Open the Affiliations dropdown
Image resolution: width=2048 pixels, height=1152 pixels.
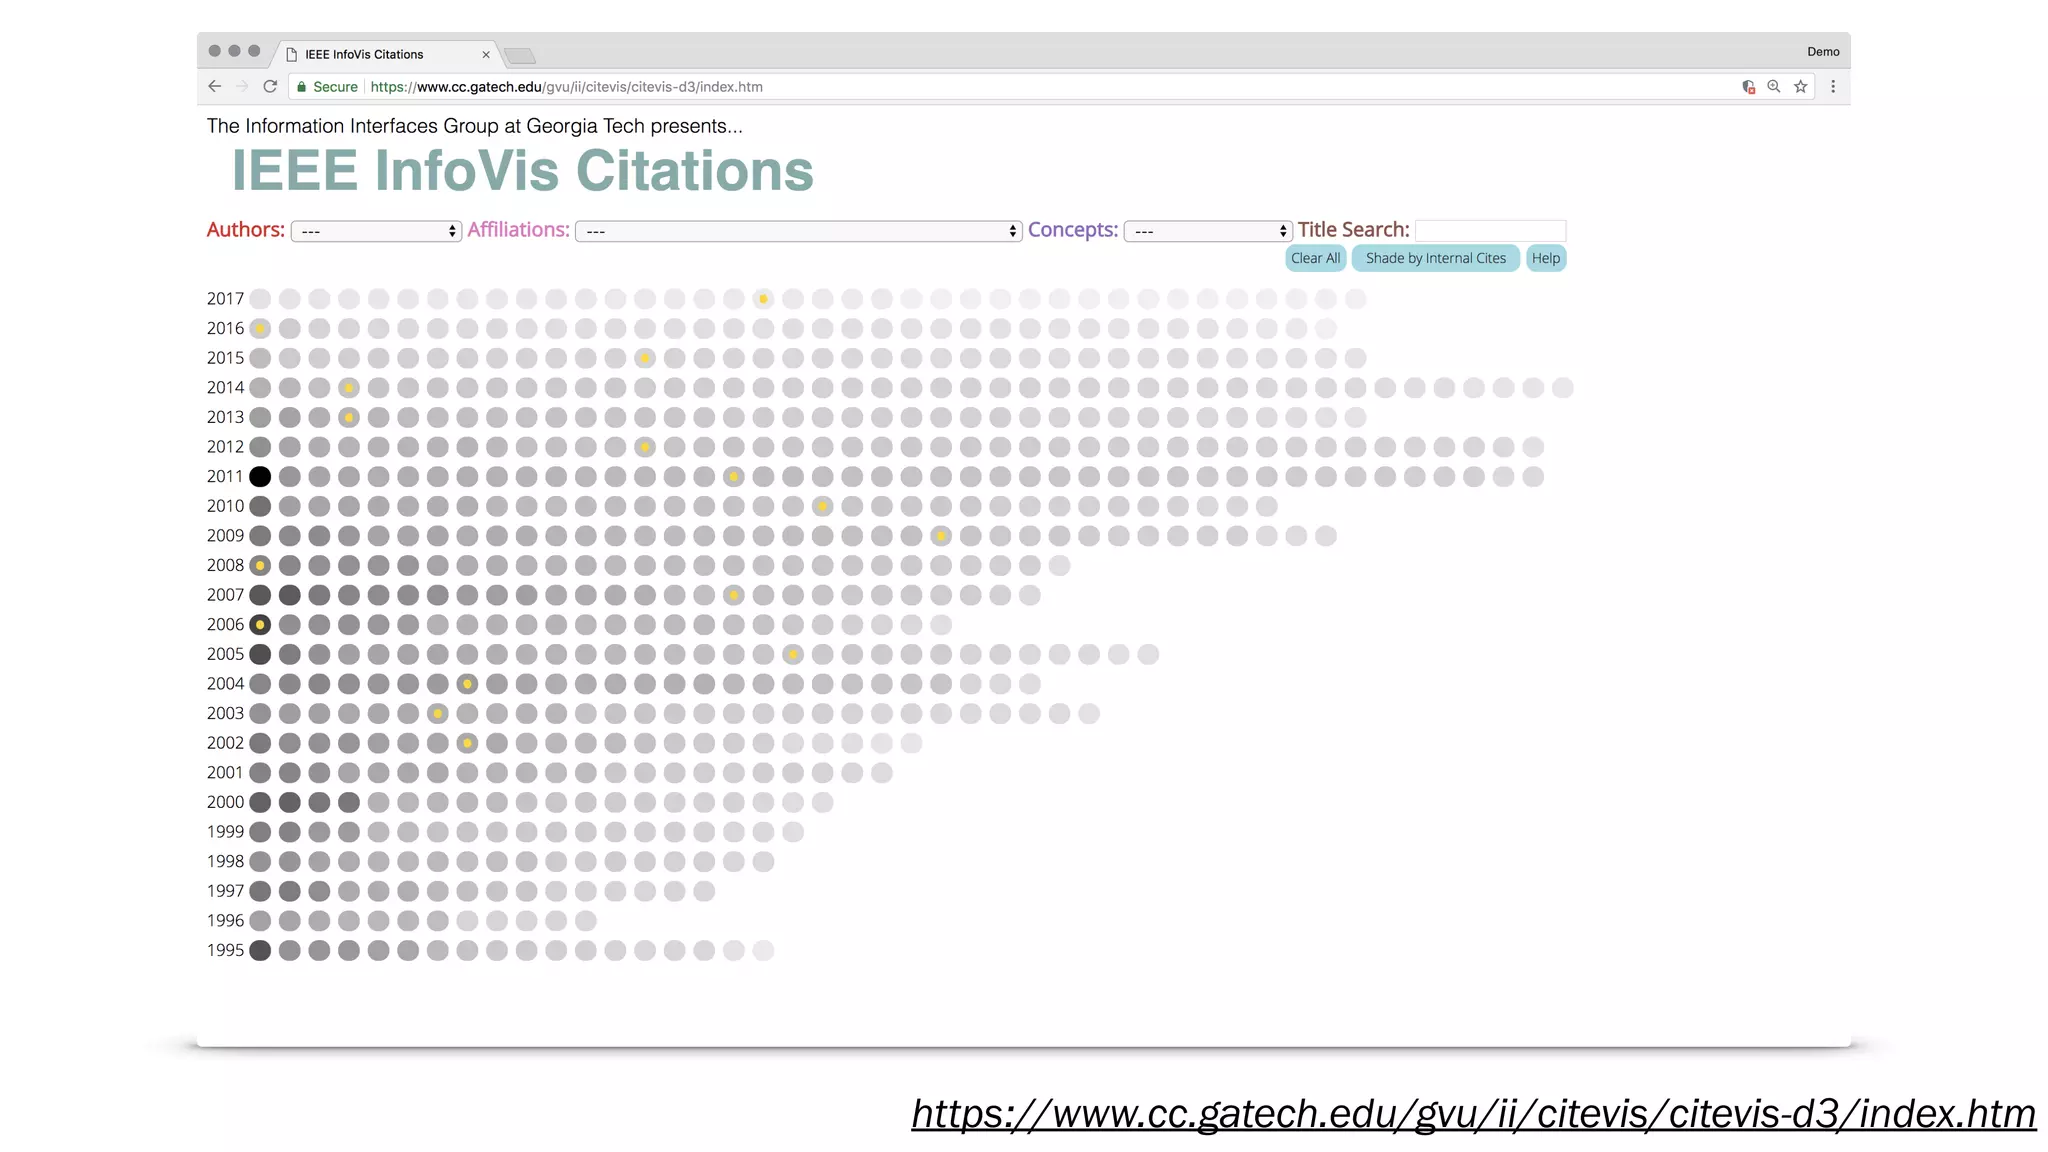point(798,231)
